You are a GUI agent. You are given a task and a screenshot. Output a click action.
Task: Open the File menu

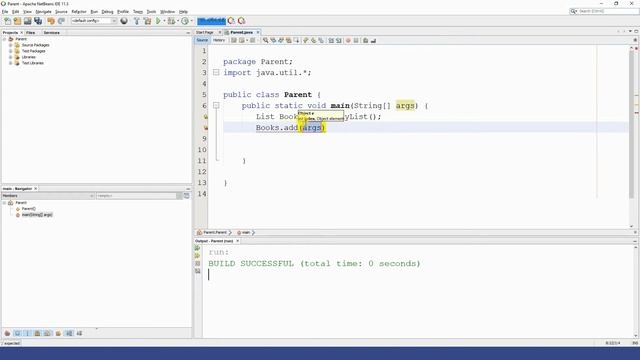[5, 12]
